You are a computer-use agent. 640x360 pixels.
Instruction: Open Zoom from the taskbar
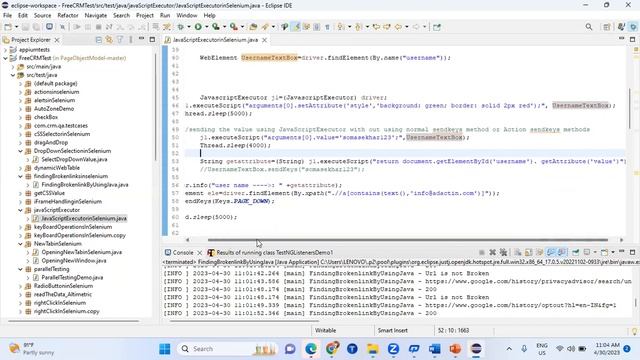[x=393, y=349]
